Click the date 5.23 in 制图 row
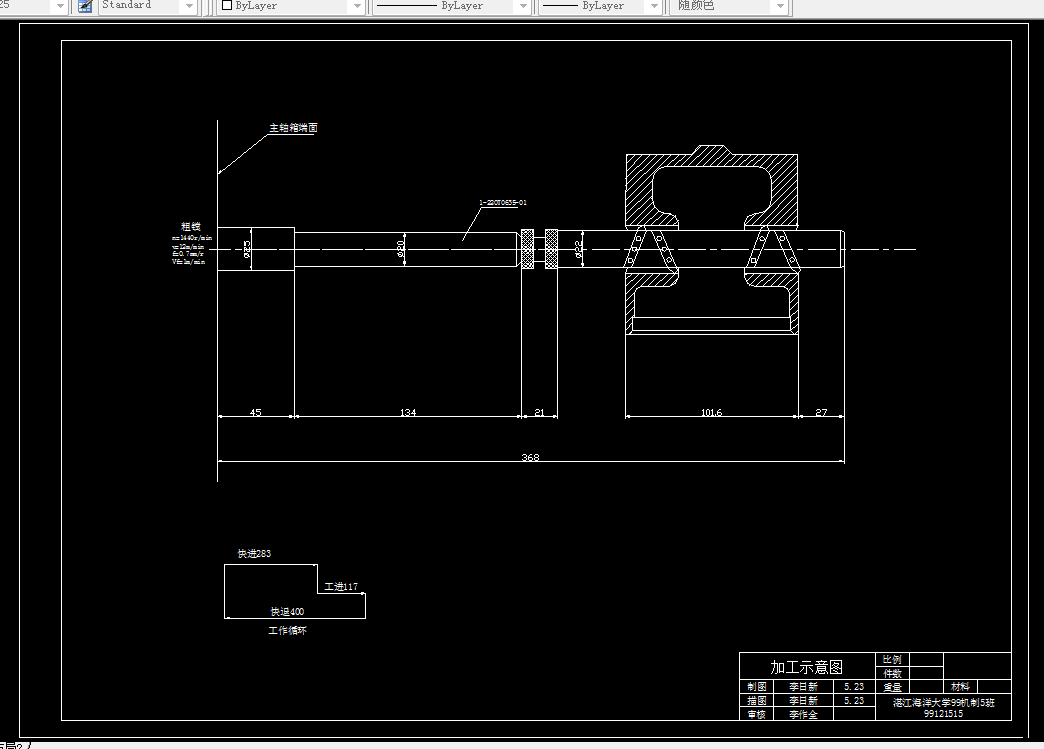 854,686
